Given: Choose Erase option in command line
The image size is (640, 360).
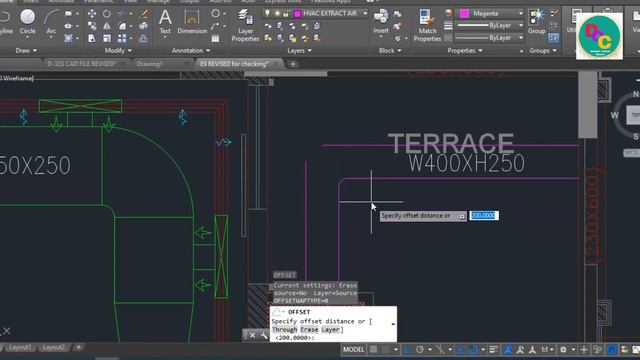Looking at the screenshot, I should pyautogui.click(x=309, y=330).
